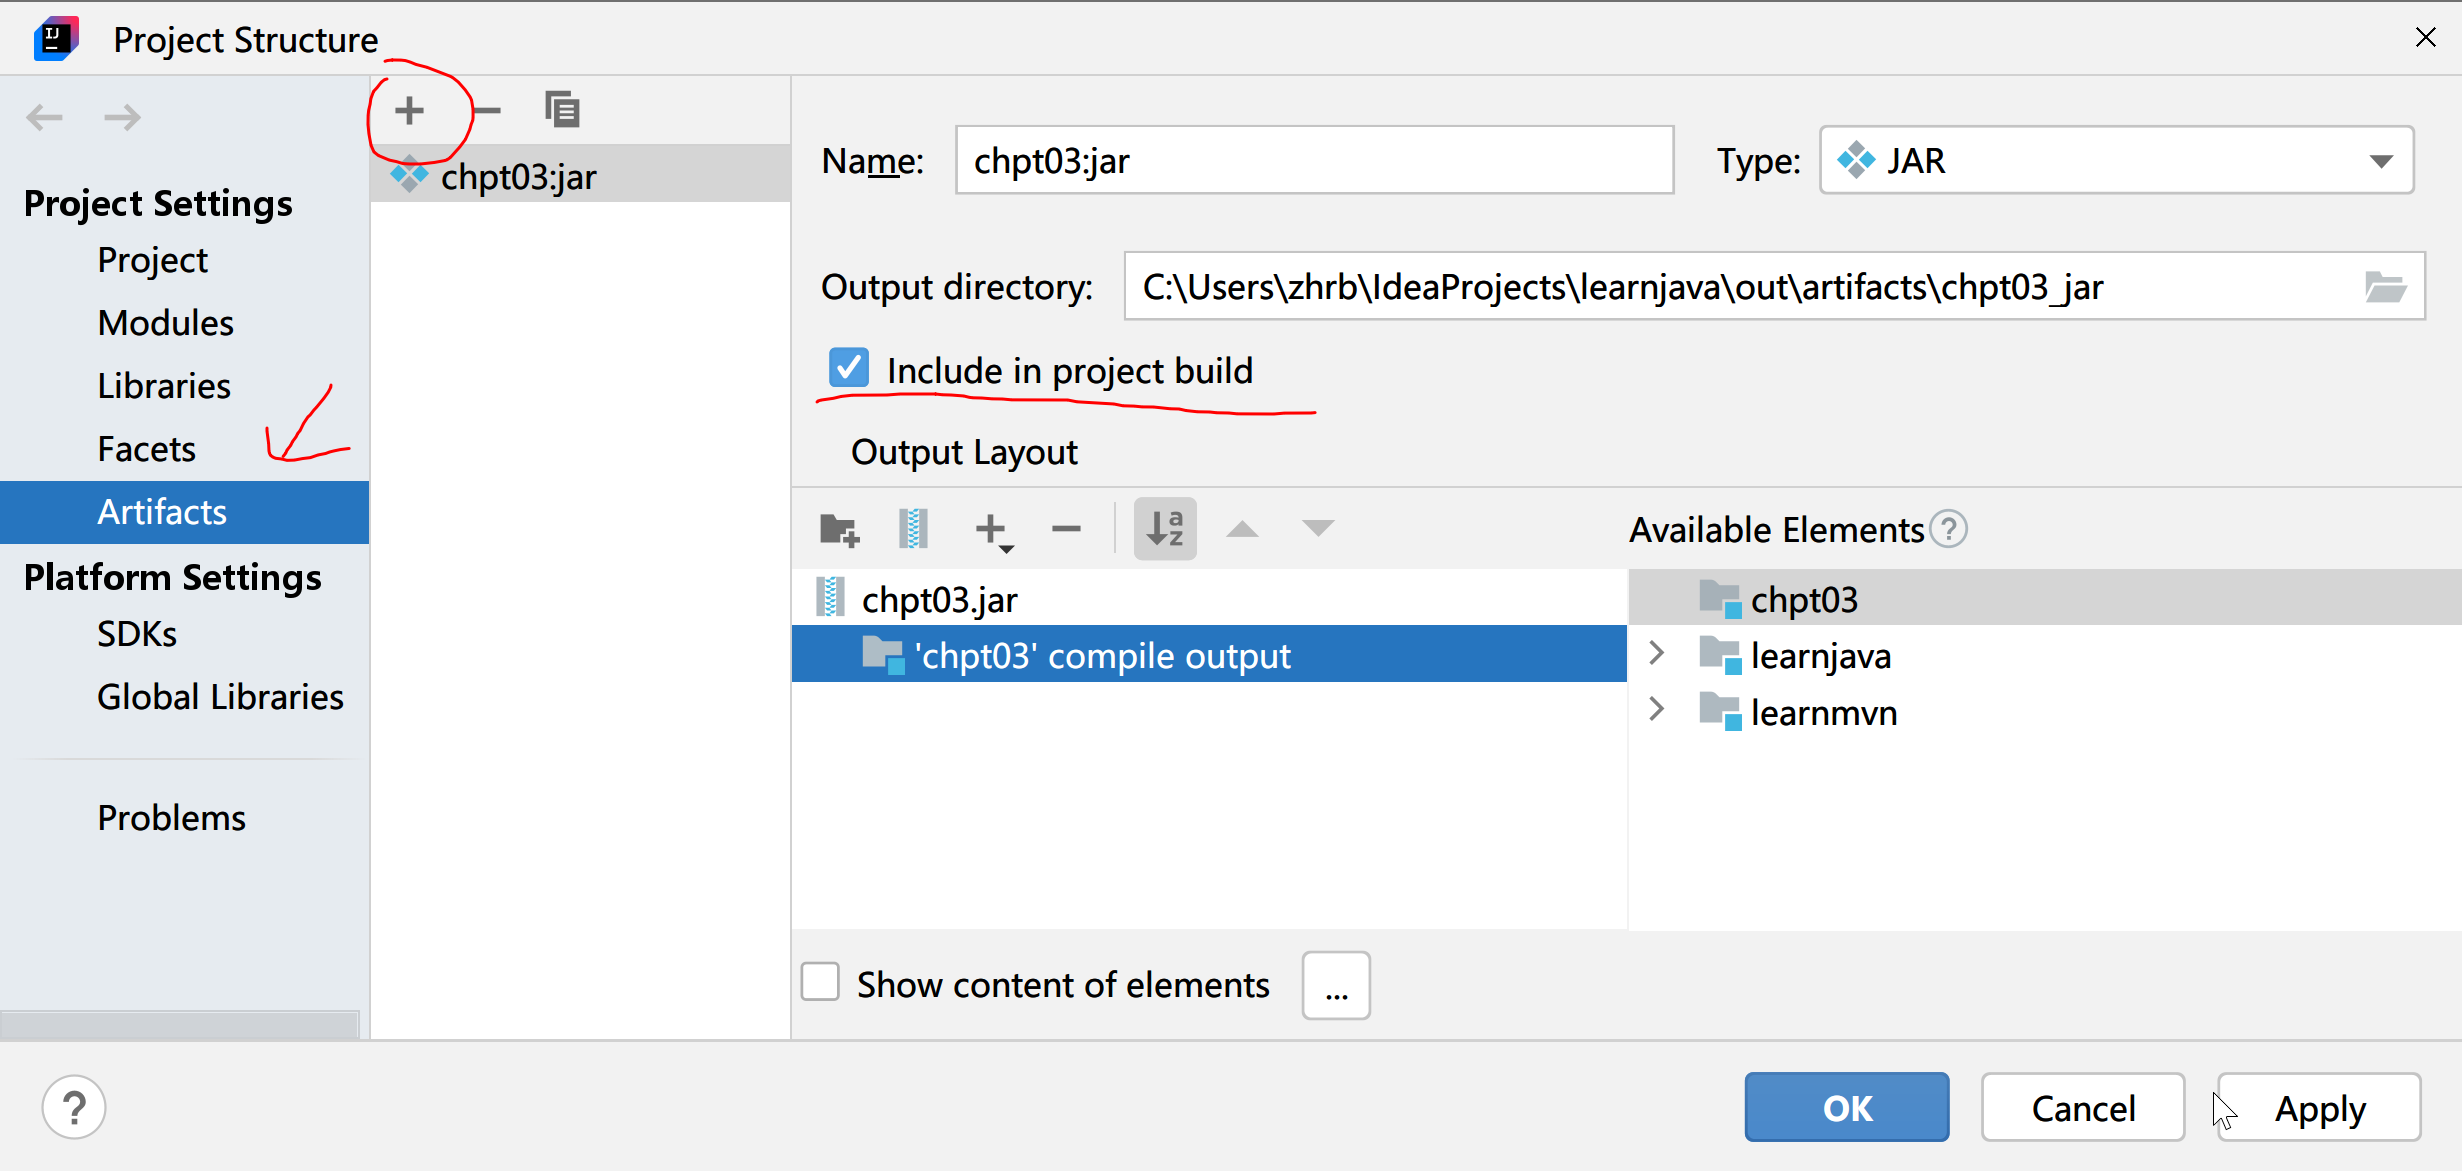This screenshot has width=2462, height=1171.
Task: Click the help icon beside Available Elements
Action: 1948,529
